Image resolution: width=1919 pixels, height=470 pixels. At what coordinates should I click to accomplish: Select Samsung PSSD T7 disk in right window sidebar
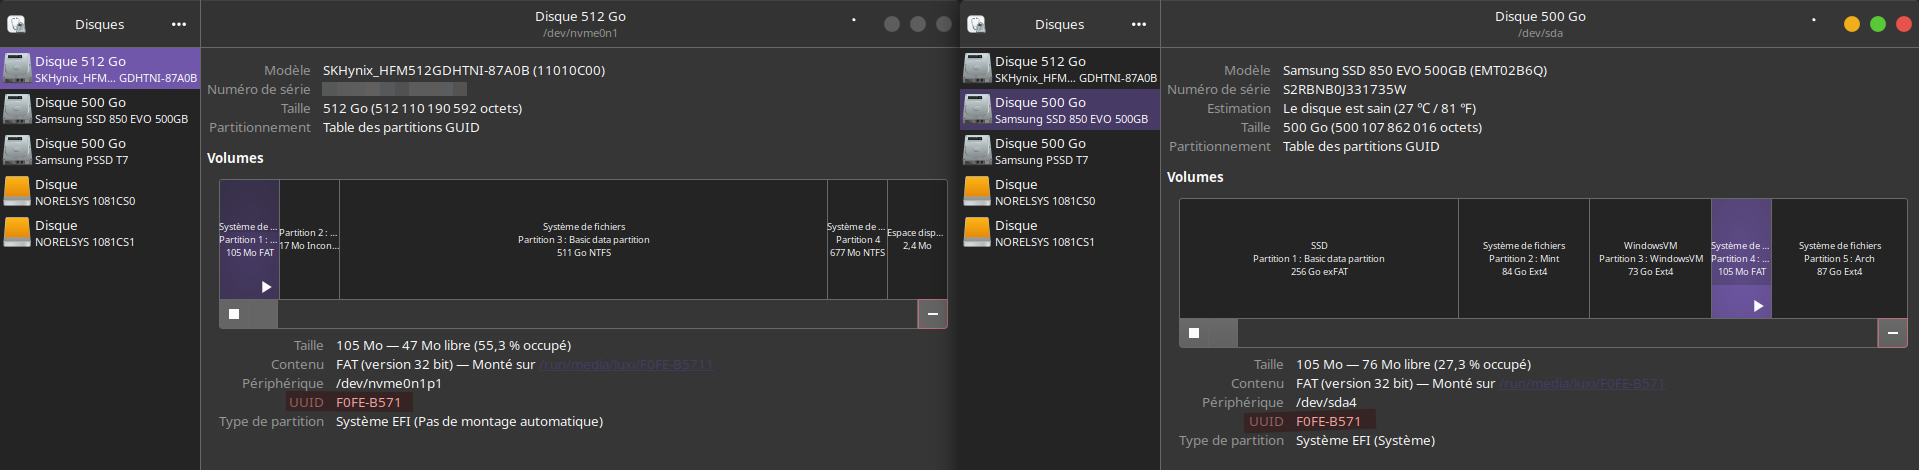click(x=1060, y=150)
